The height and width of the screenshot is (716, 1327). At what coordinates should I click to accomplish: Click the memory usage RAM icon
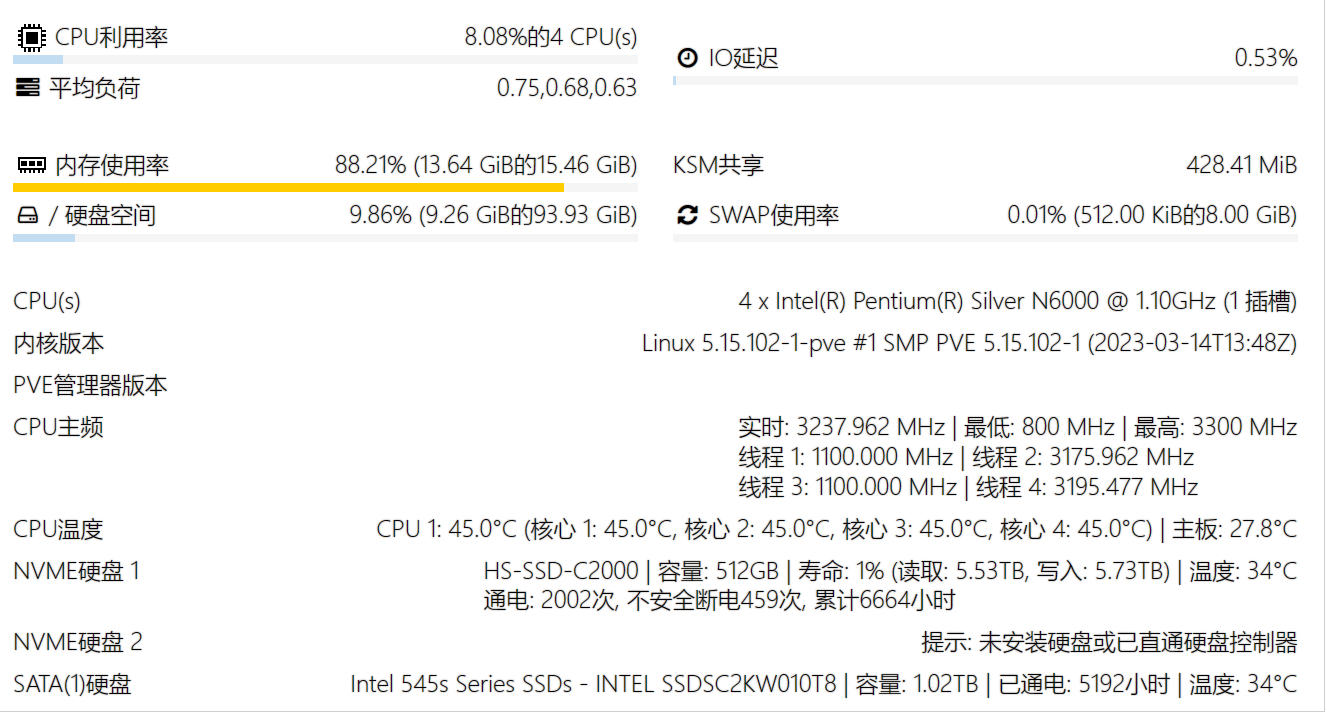pos(31,165)
